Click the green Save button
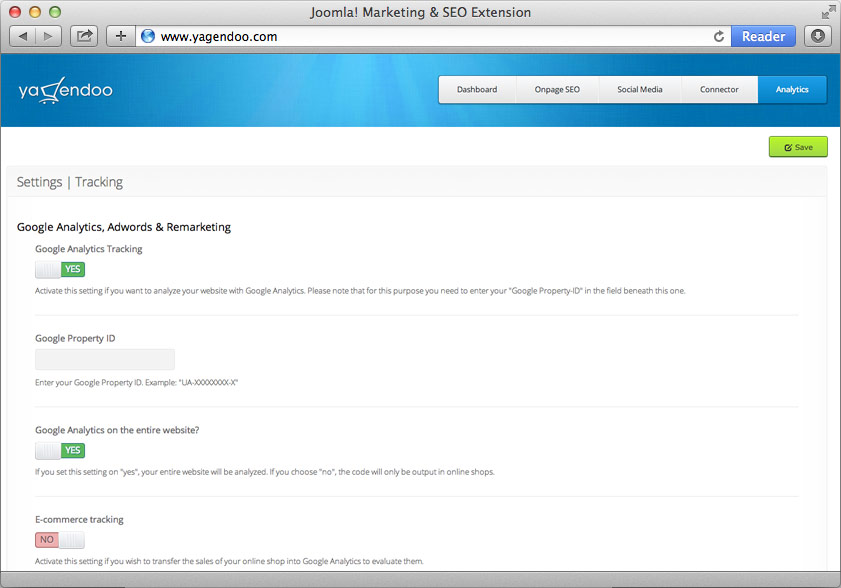The image size is (841, 588). [798, 147]
